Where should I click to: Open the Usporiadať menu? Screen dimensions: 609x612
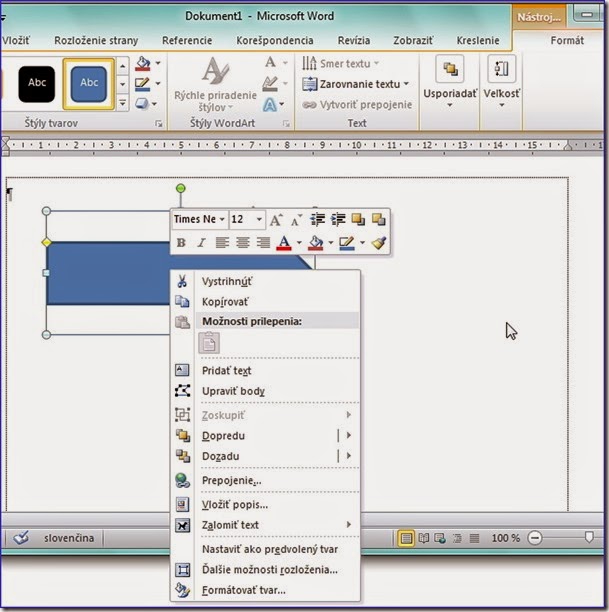pos(450,83)
